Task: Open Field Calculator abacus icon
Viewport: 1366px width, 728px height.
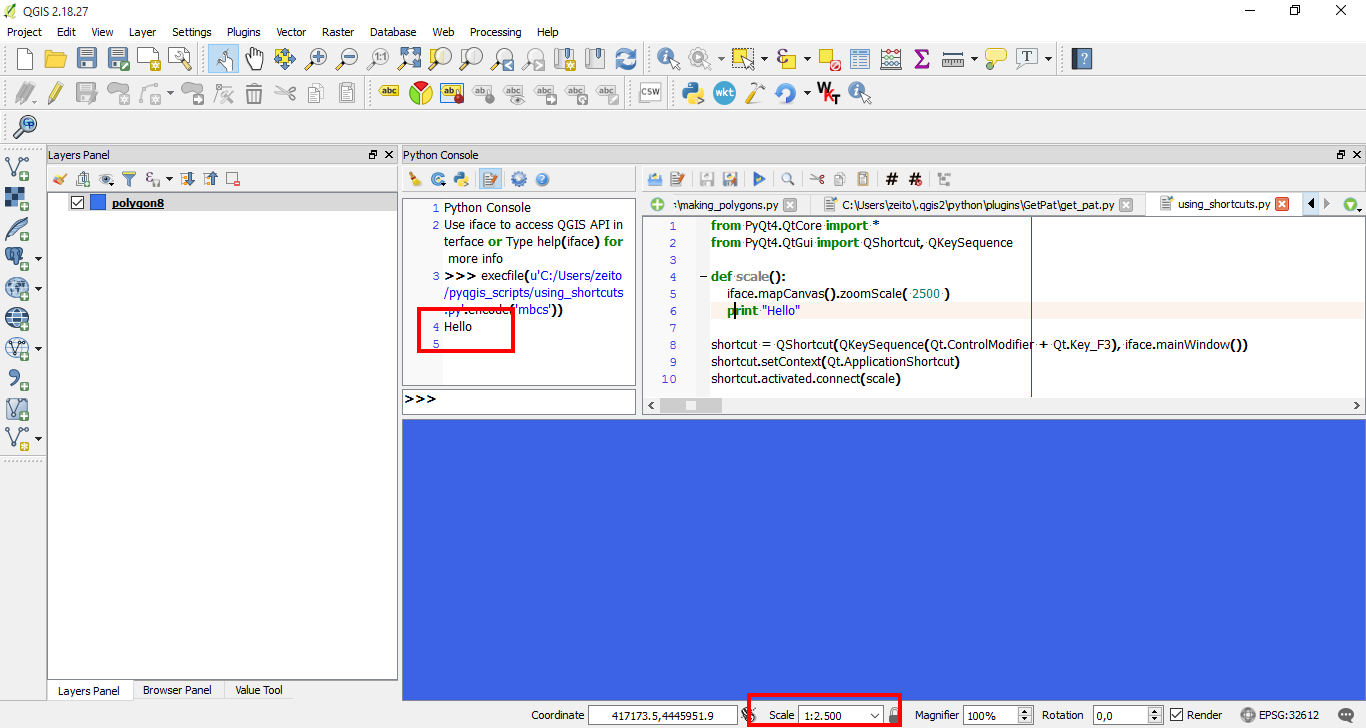Action: (891, 59)
